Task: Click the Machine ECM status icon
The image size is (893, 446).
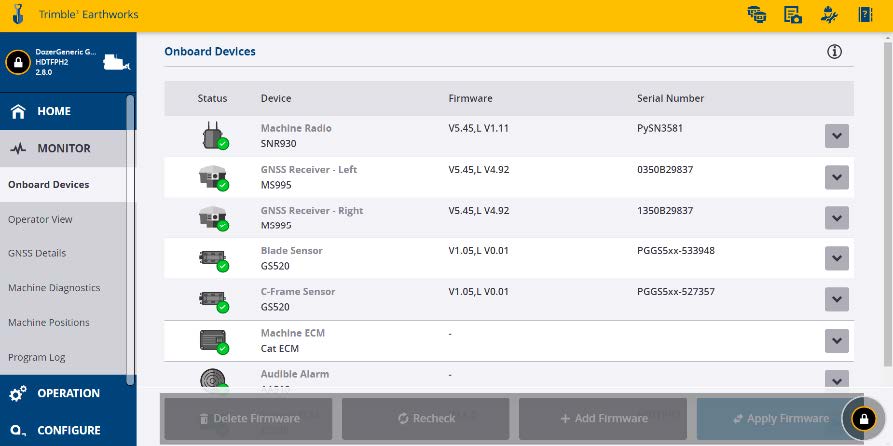Action: [214, 341]
